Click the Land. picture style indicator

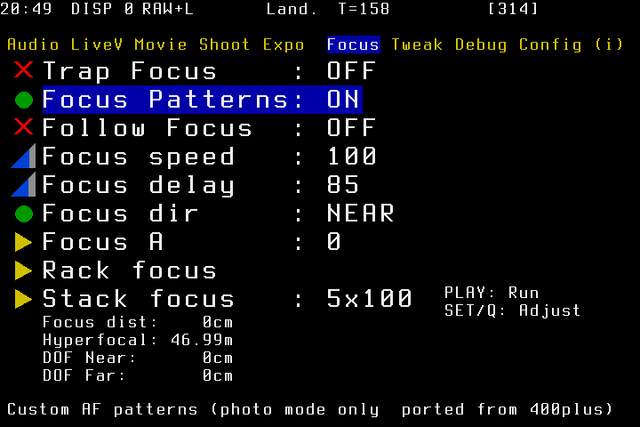tap(291, 9)
